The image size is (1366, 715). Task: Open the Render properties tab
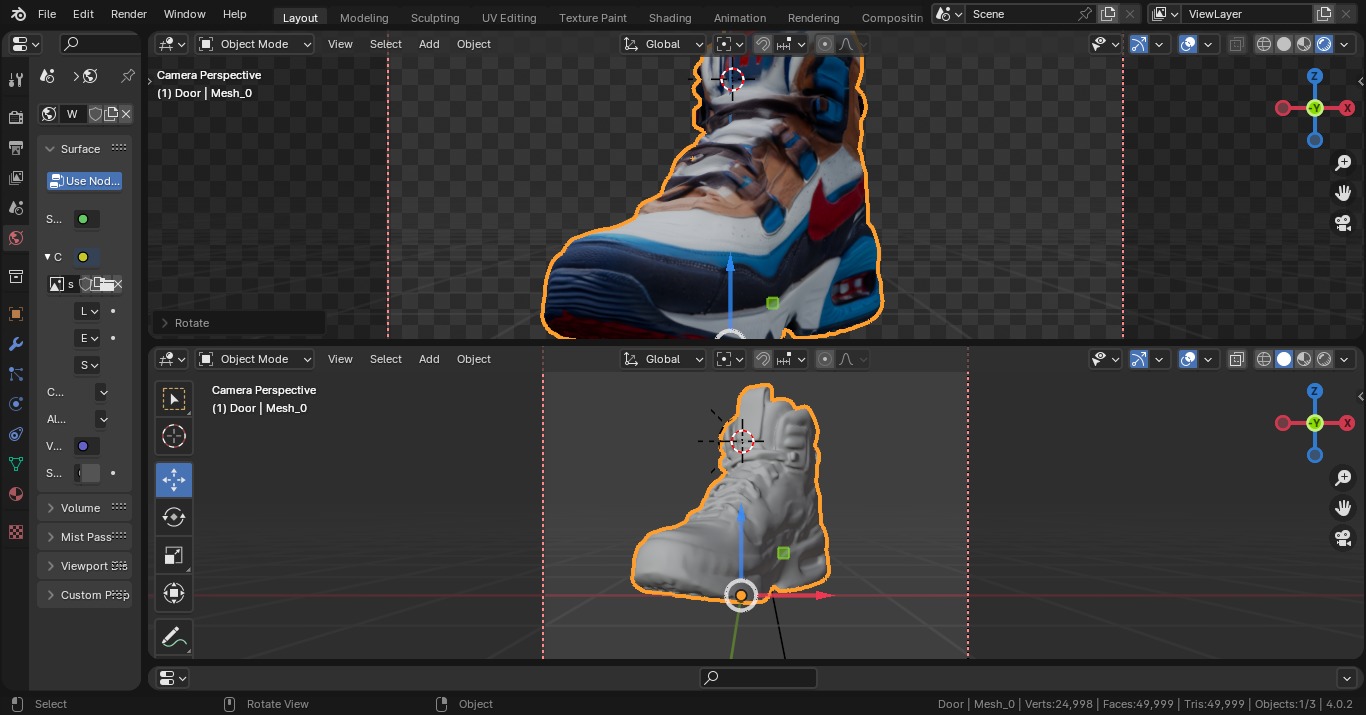pos(15,117)
